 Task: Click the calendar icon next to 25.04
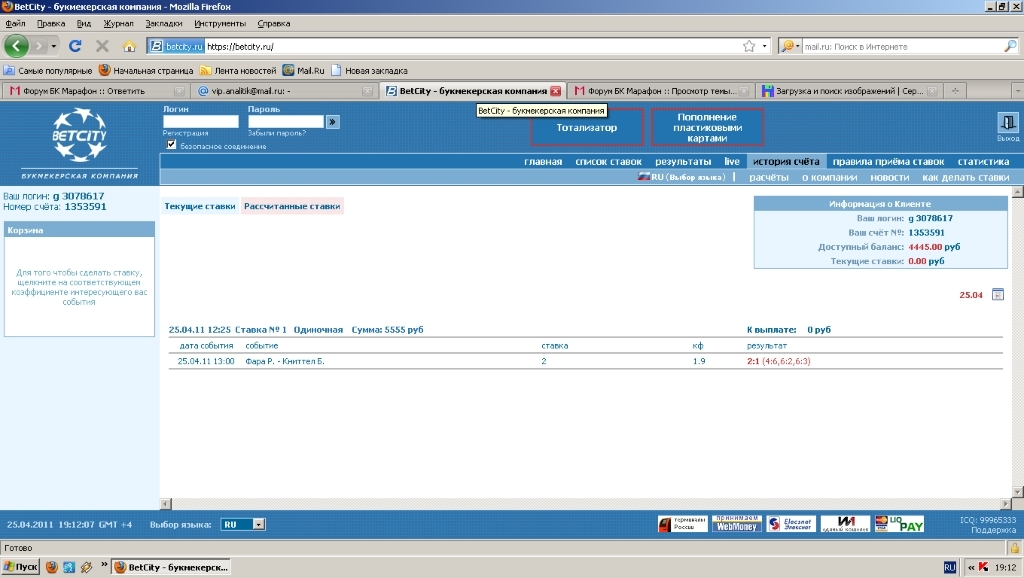[997, 295]
